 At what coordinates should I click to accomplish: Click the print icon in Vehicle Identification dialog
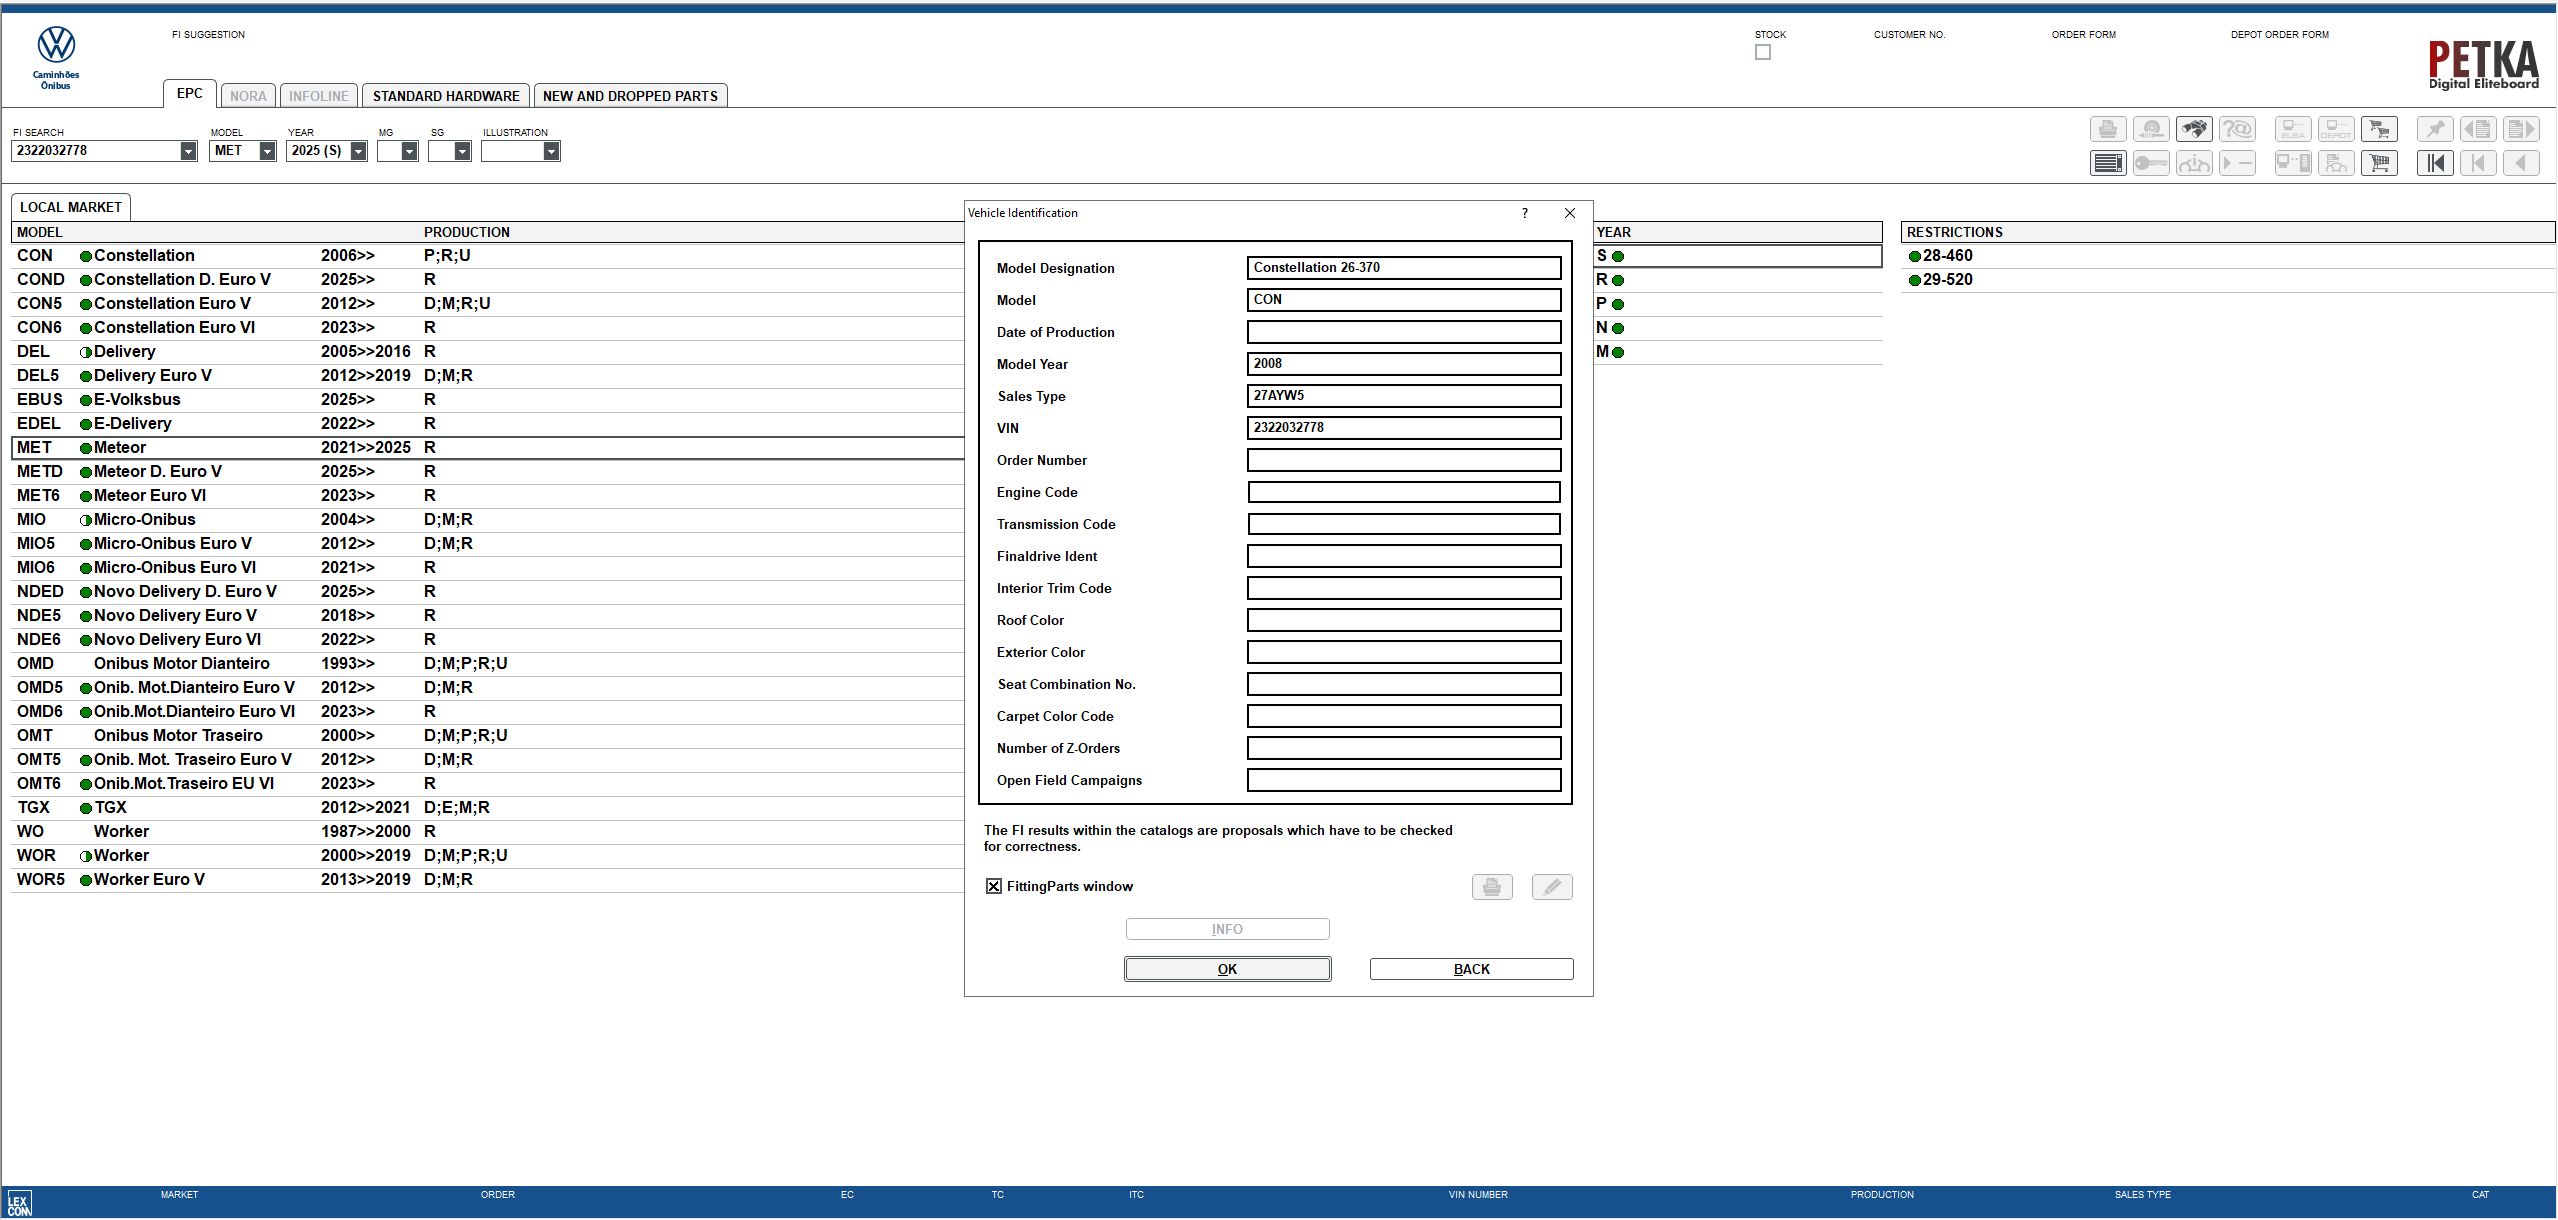point(1492,887)
